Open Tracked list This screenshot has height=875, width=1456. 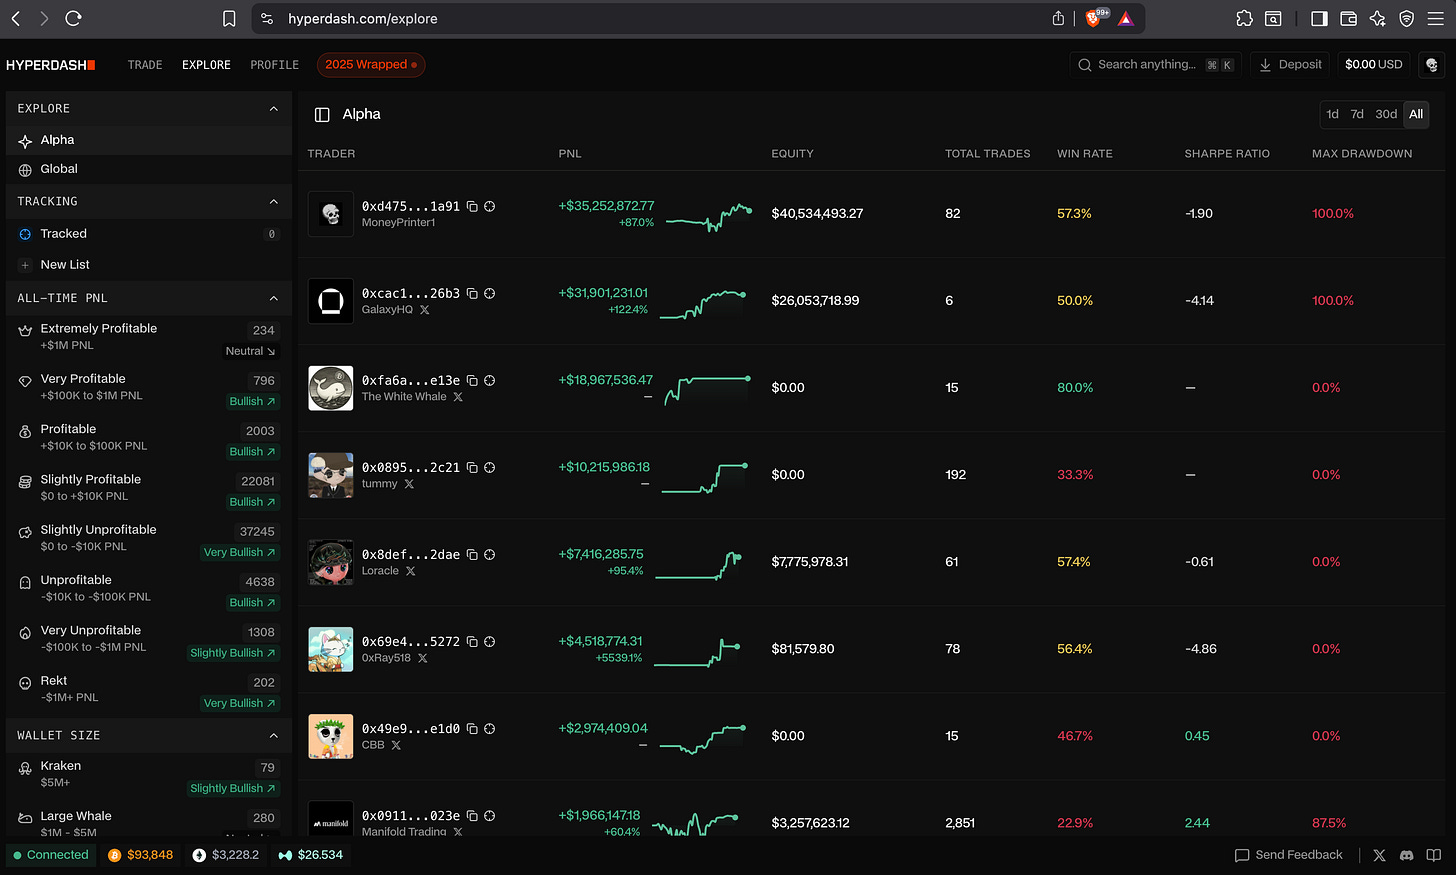[x=148, y=234]
